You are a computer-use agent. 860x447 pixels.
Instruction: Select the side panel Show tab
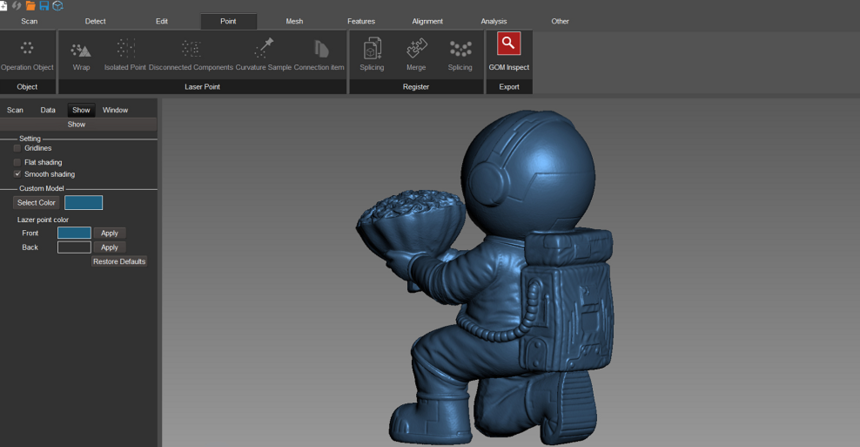[x=81, y=110]
